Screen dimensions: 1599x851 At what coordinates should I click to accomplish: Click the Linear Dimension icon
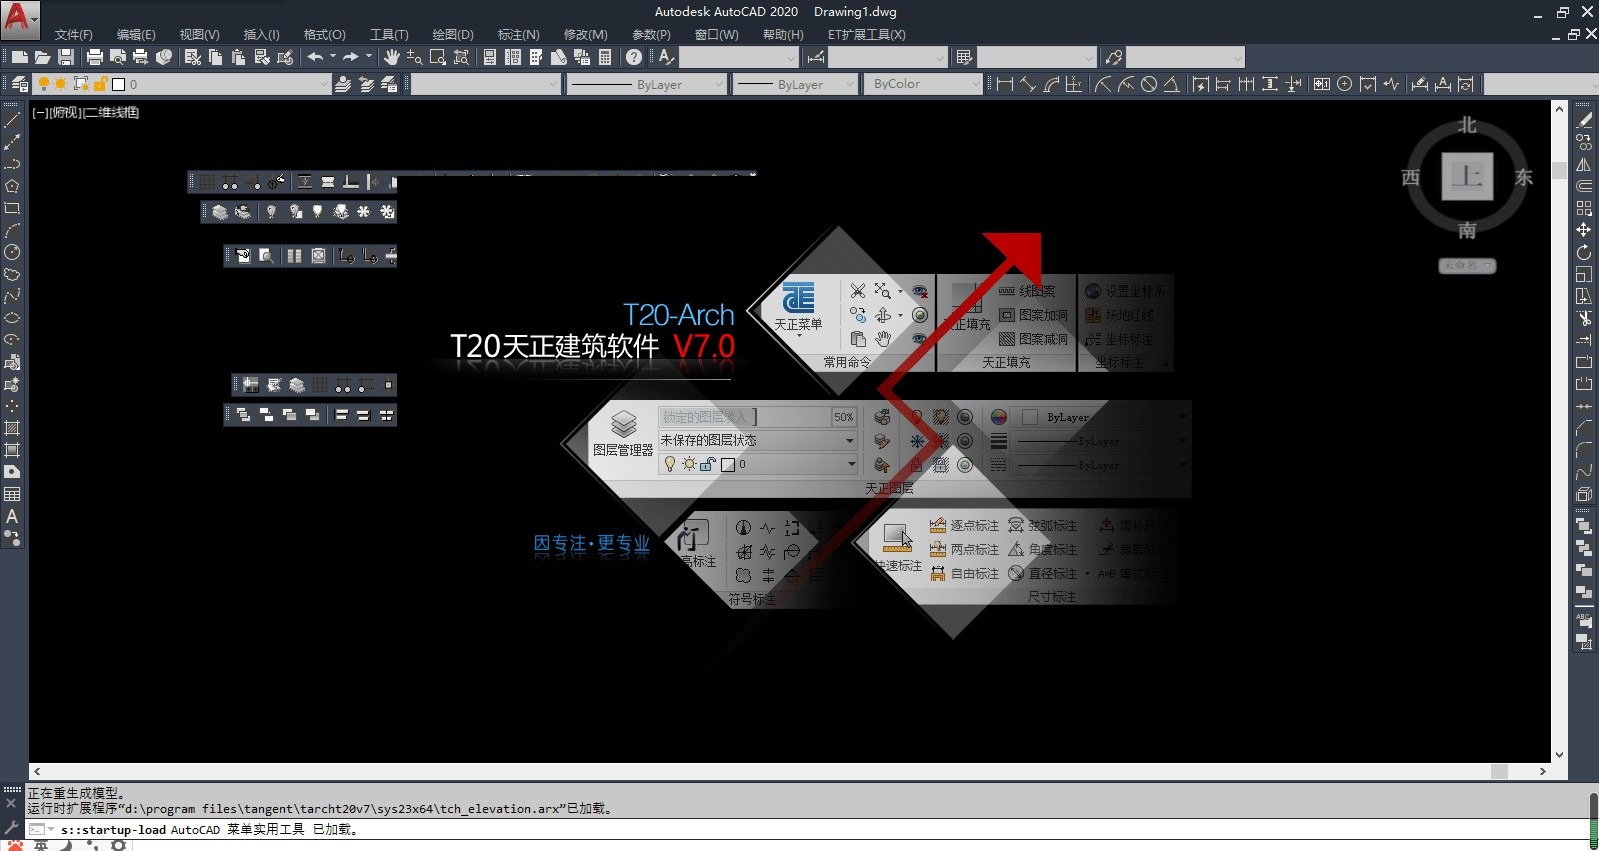pyautogui.click(x=1005, y=84)
